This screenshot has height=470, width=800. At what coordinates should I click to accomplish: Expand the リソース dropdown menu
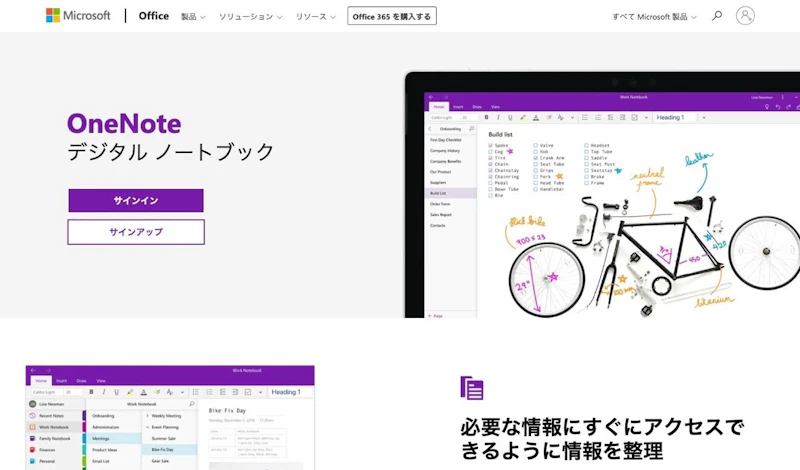tap(315, 16)
